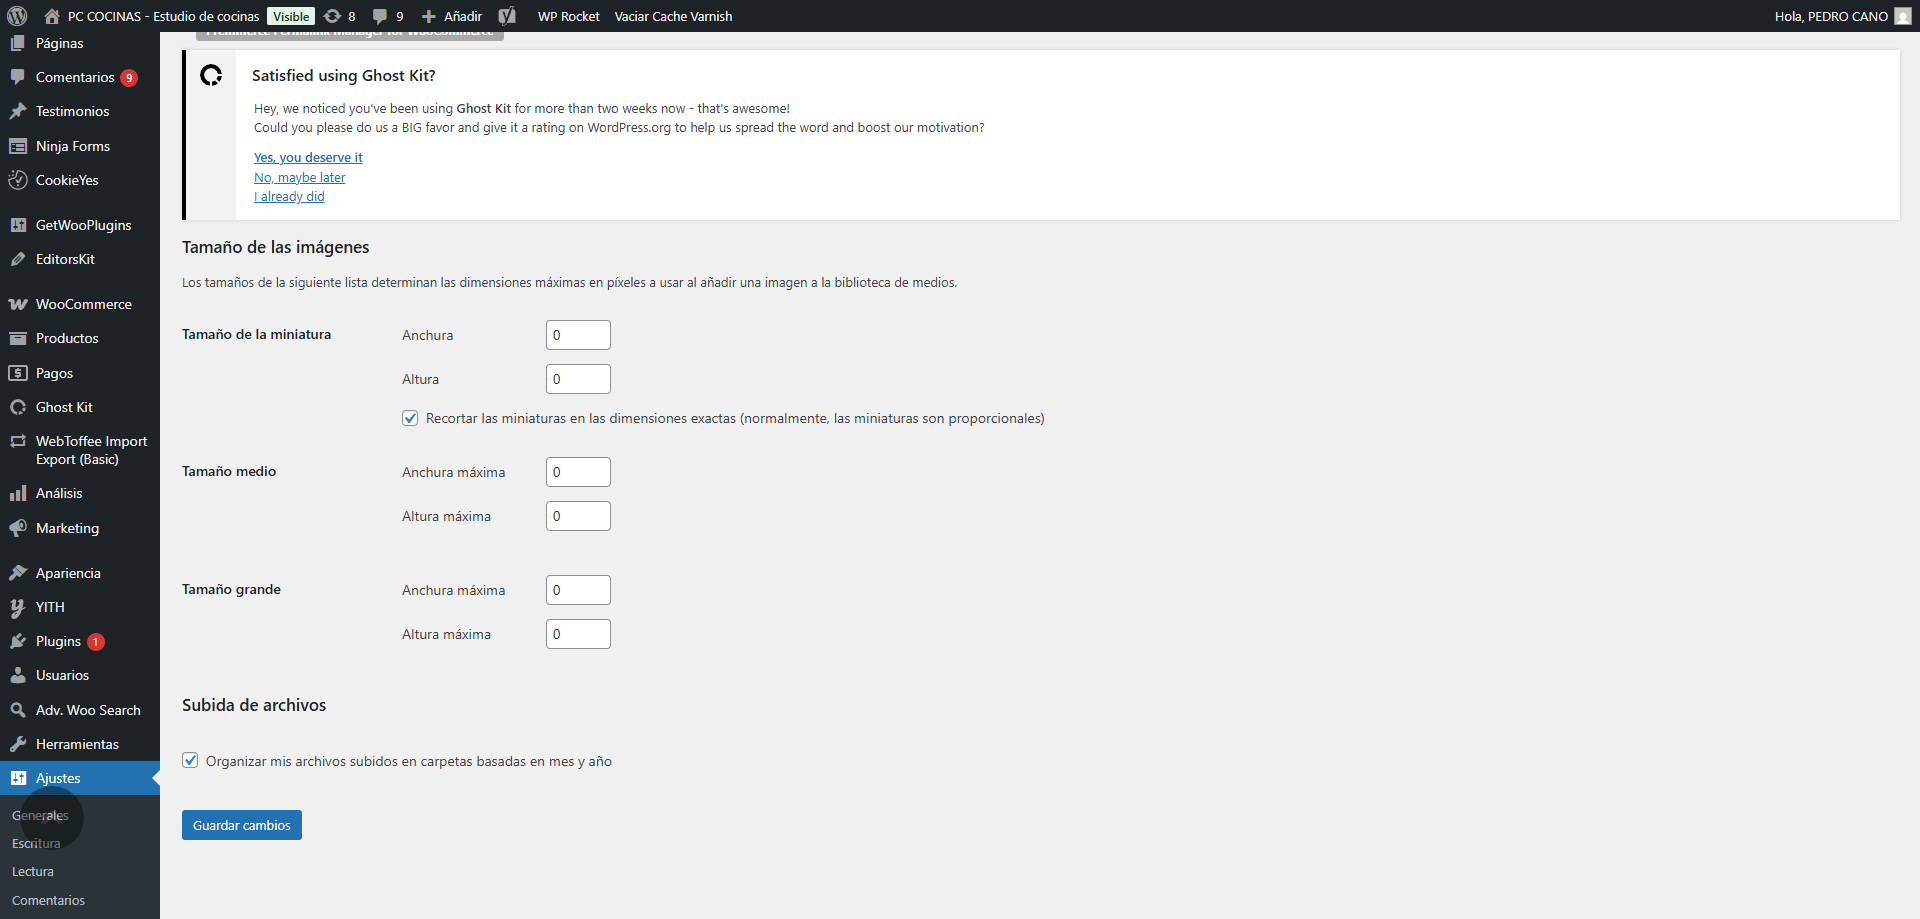The width and height of the screenshot is (1920, 919).
Task: Click the Ghost Kit logo in notice
Action: [211, 75]
